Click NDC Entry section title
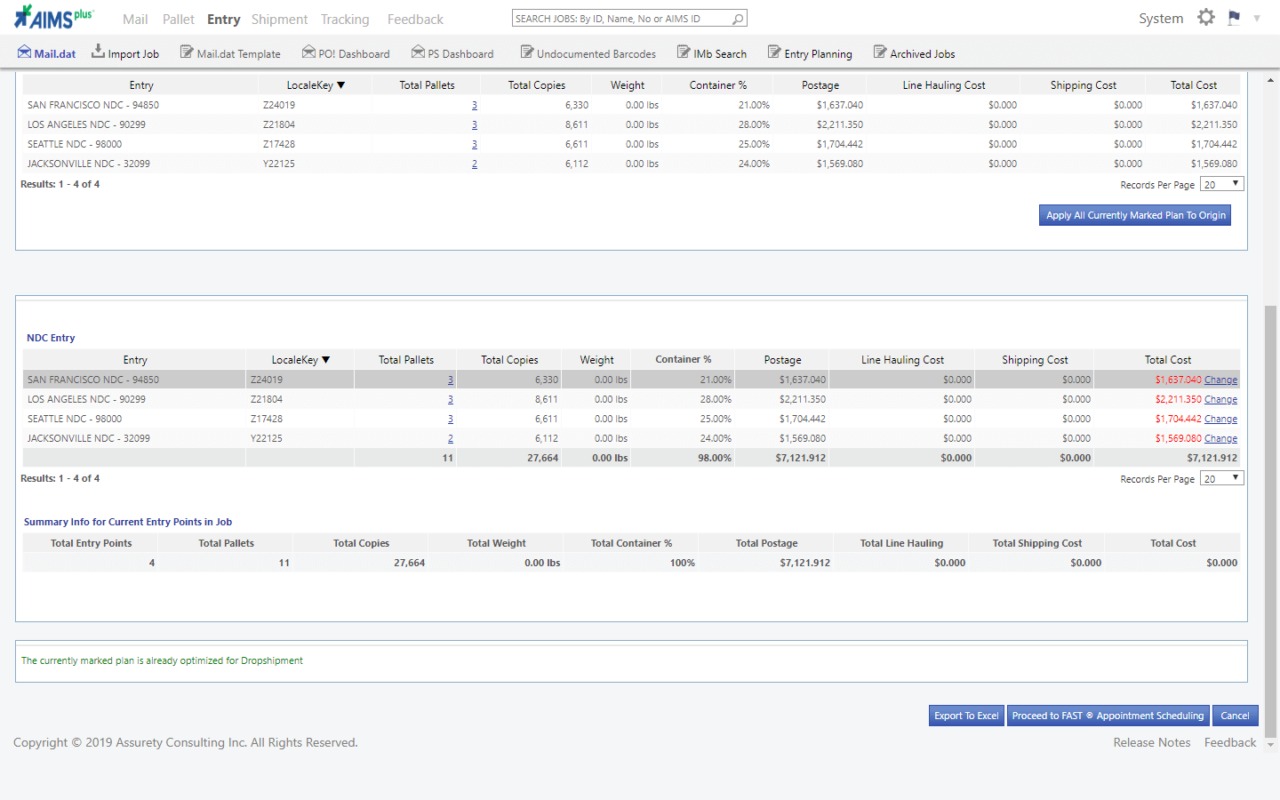The width and height of the screenshot is (1280, 800). 51,338
